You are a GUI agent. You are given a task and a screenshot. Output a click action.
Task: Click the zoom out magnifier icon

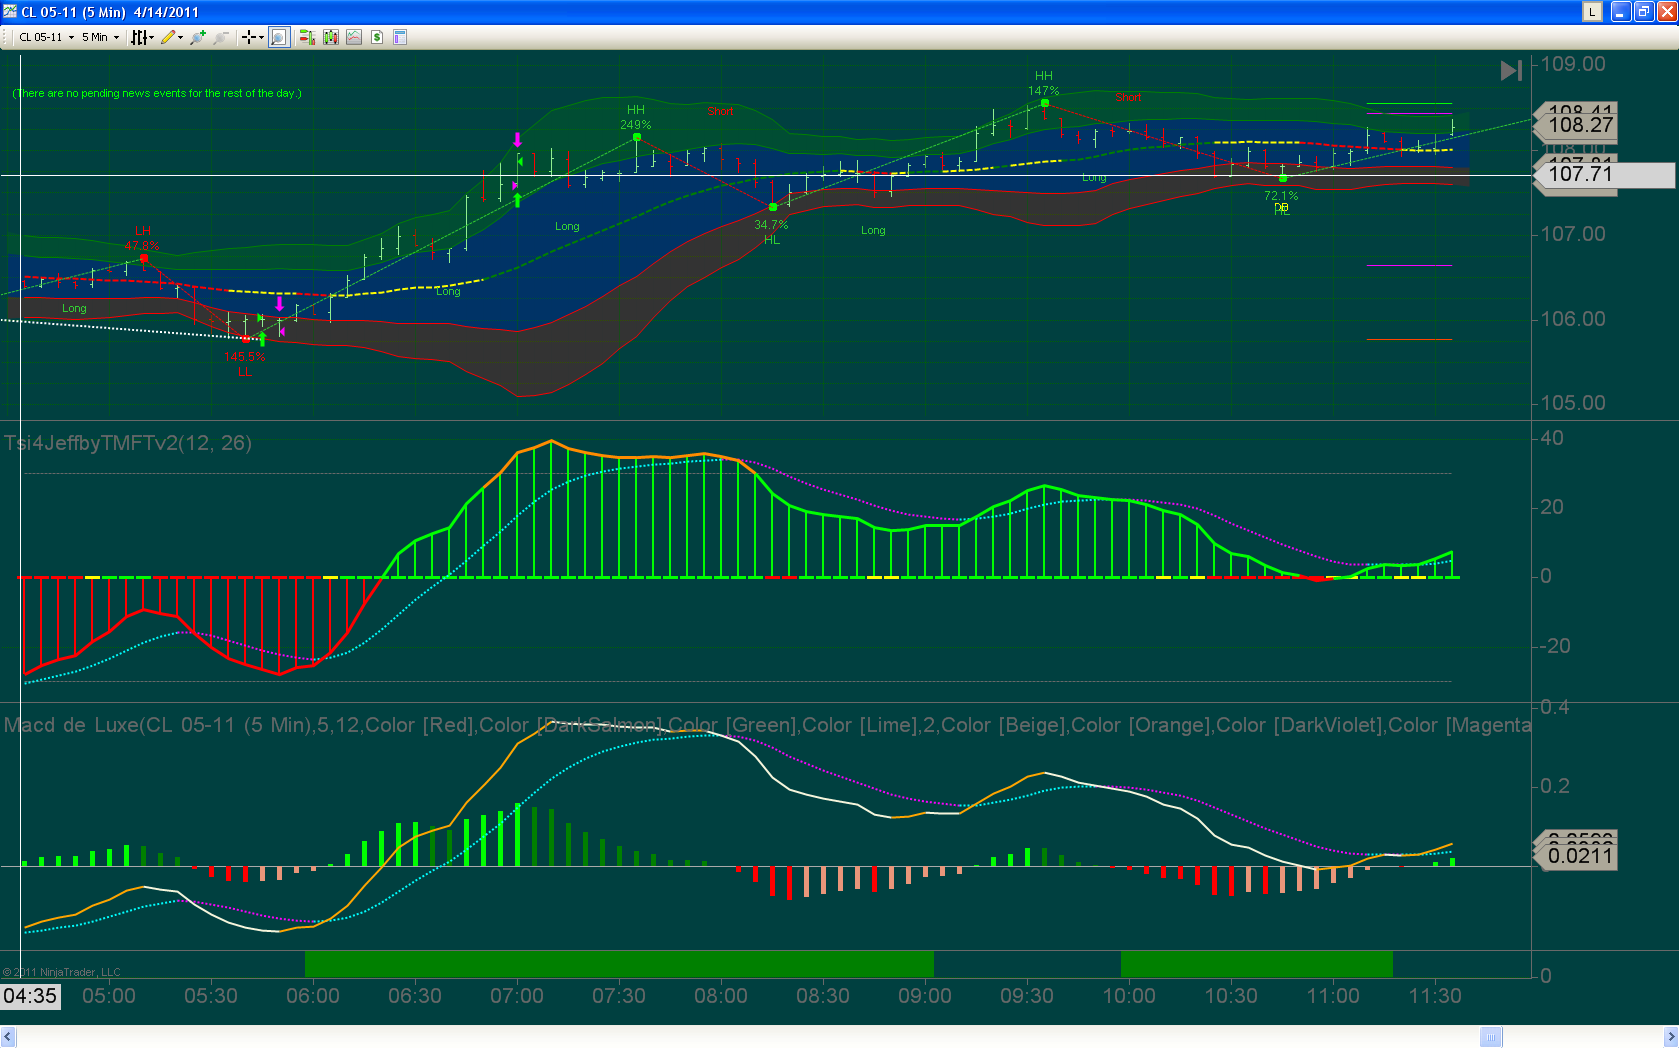221,37
